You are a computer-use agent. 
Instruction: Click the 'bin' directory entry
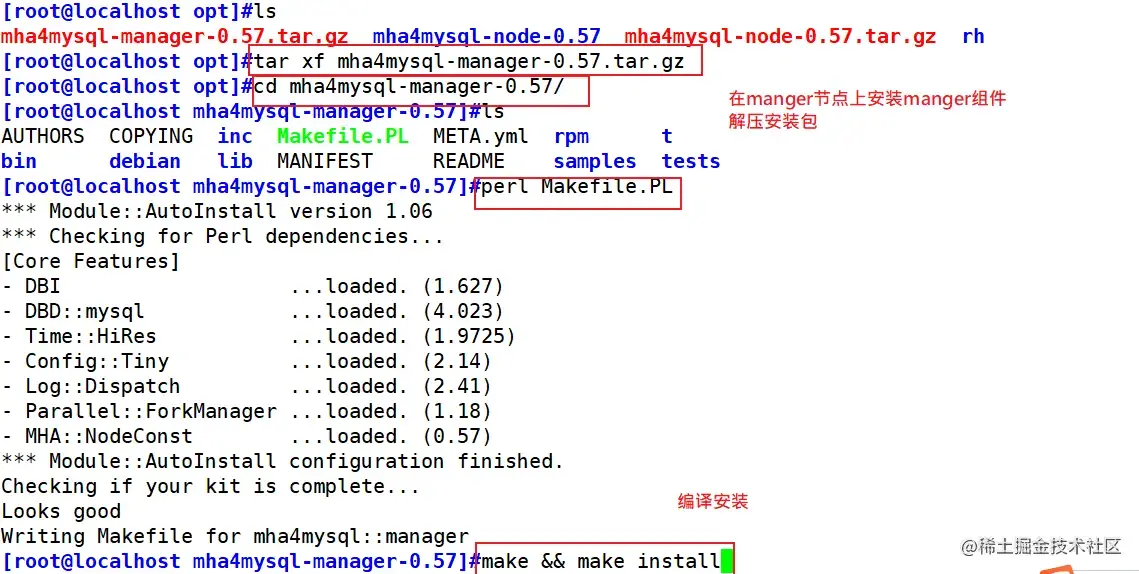tap(19, 161)
